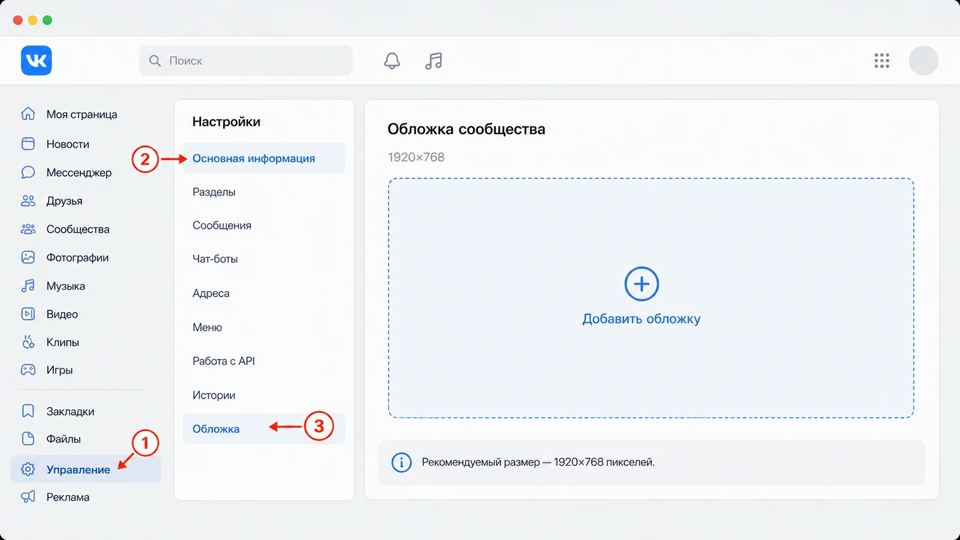Click the Настройки heading
The width and height of the screenshot is (960, 540).
click(x=226, y=122)
